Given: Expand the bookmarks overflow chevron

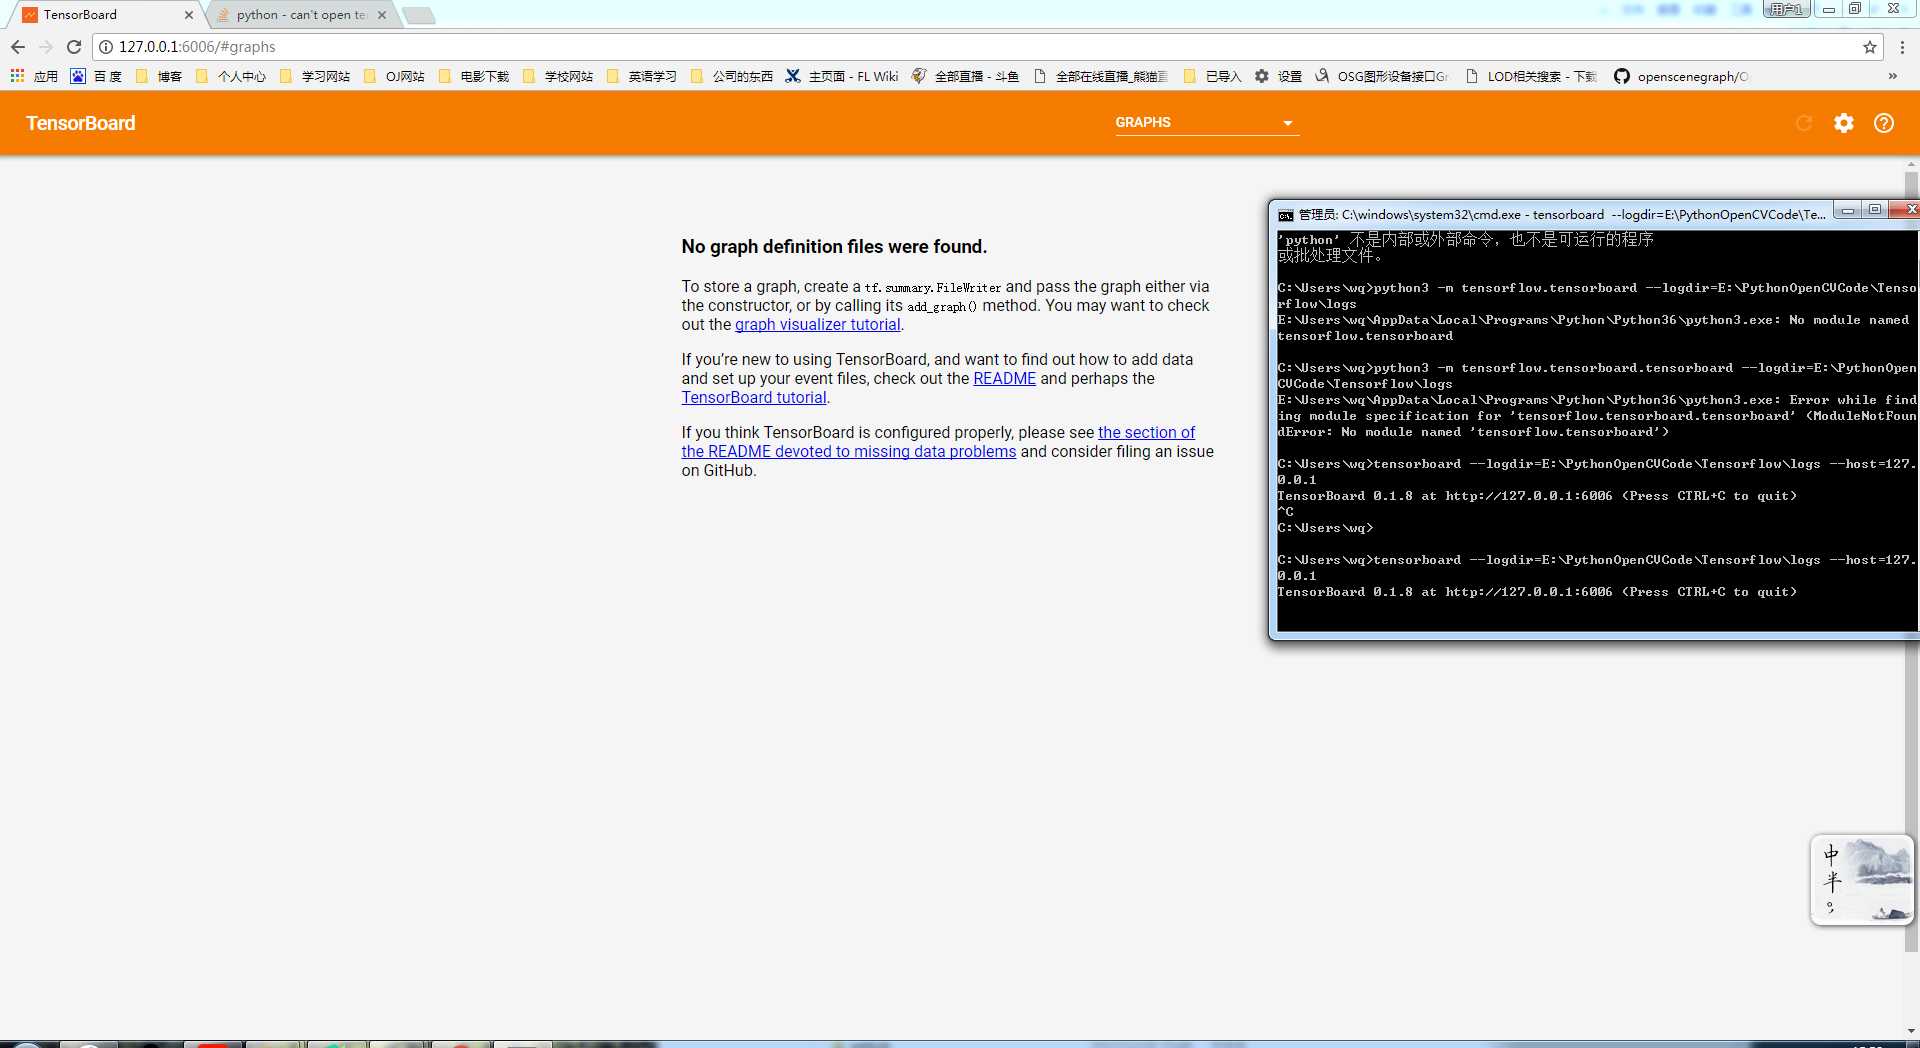Looking at the screenshot, I should click(1892, 76).
